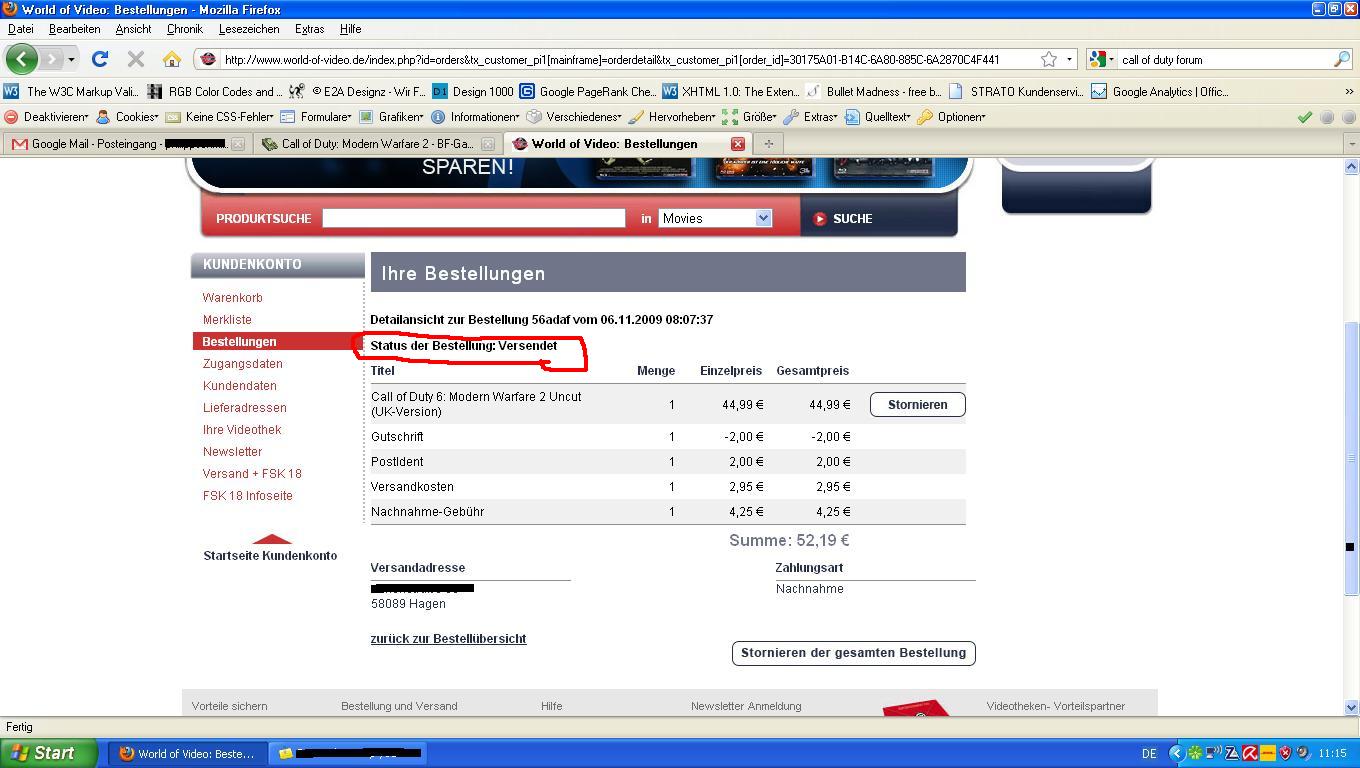The image size is (1360, 768).
Task: Follow zurück zur Bestellübersicht link
Action: point(448,639)
